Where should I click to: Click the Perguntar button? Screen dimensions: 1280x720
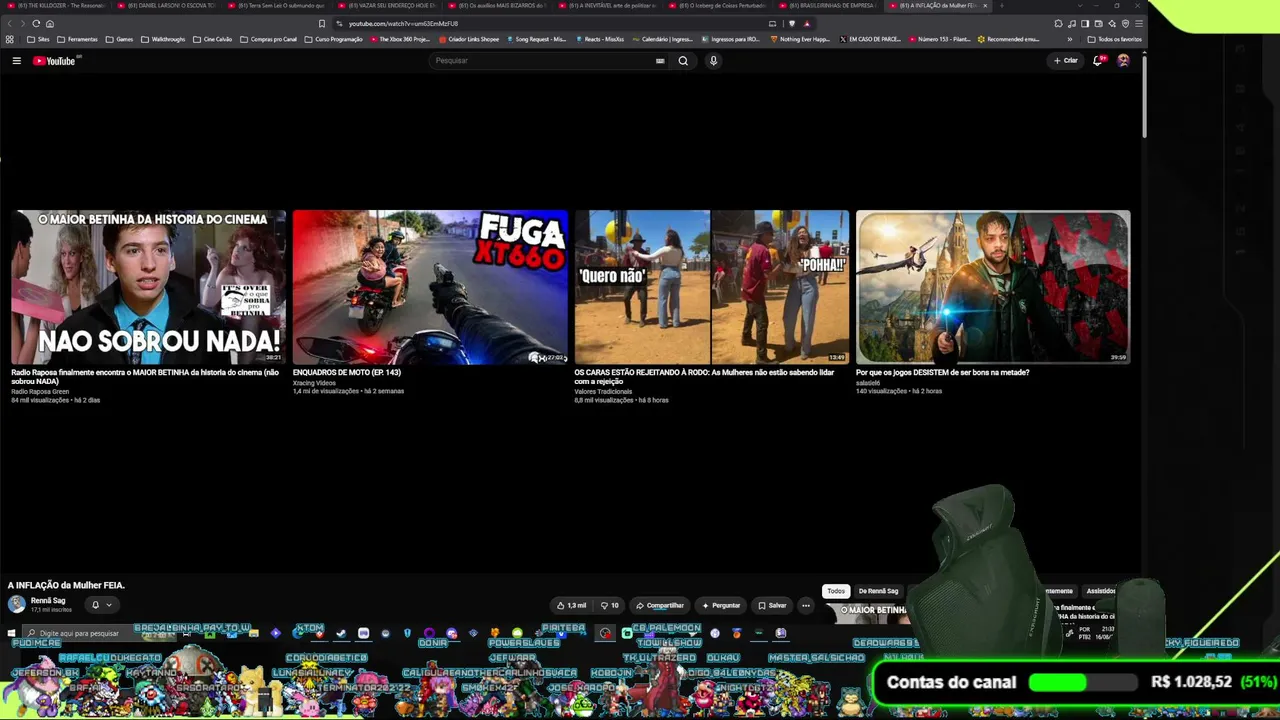pos(721,605)
